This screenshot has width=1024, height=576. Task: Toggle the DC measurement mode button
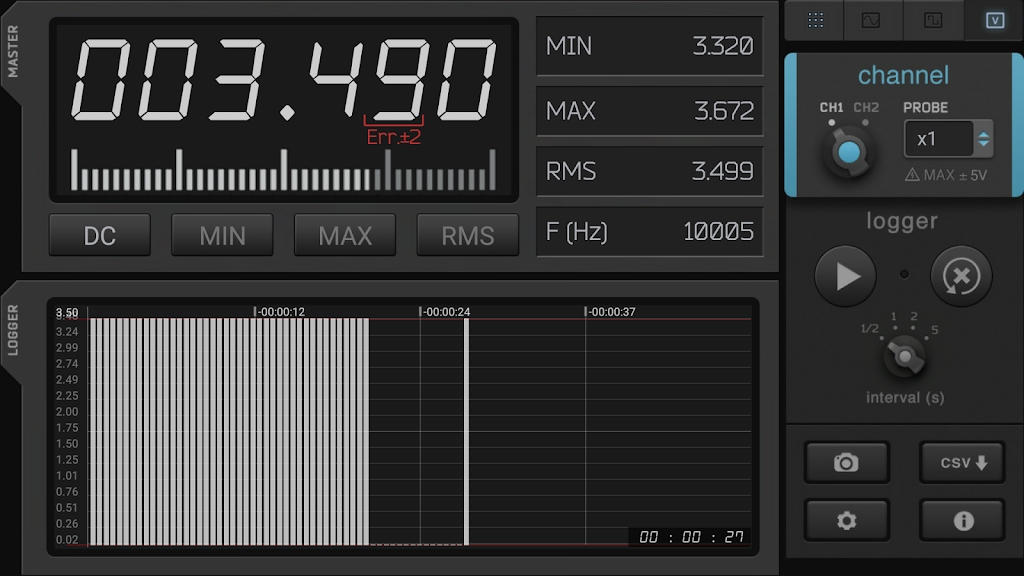coord(100,236)
